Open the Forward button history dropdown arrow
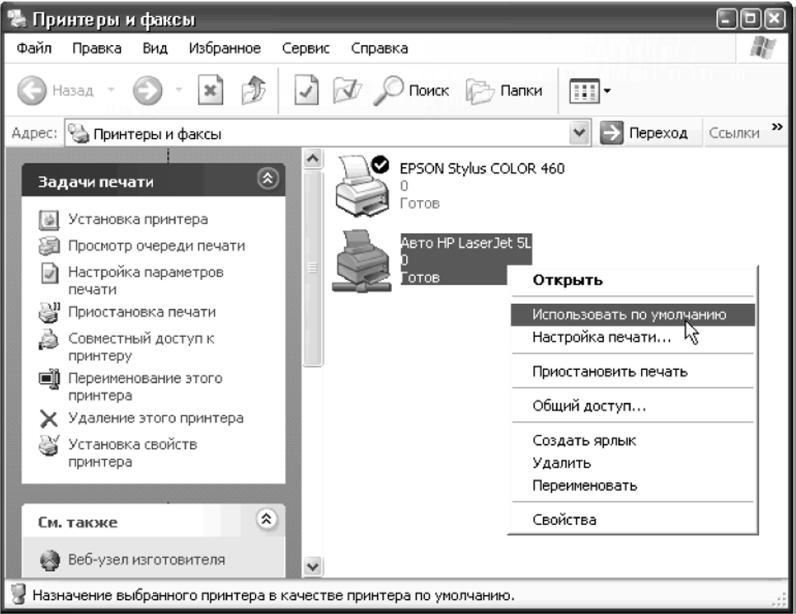The width and height of the screenshot is (796, 614). (x=178, y=90)
